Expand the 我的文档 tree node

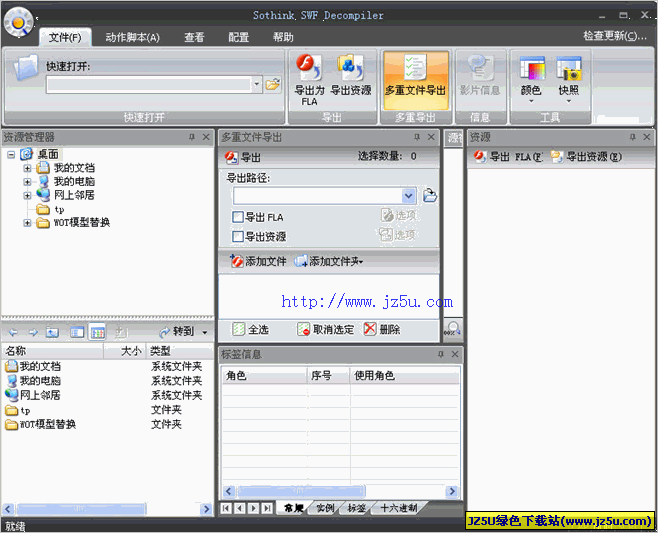[27, 168]
